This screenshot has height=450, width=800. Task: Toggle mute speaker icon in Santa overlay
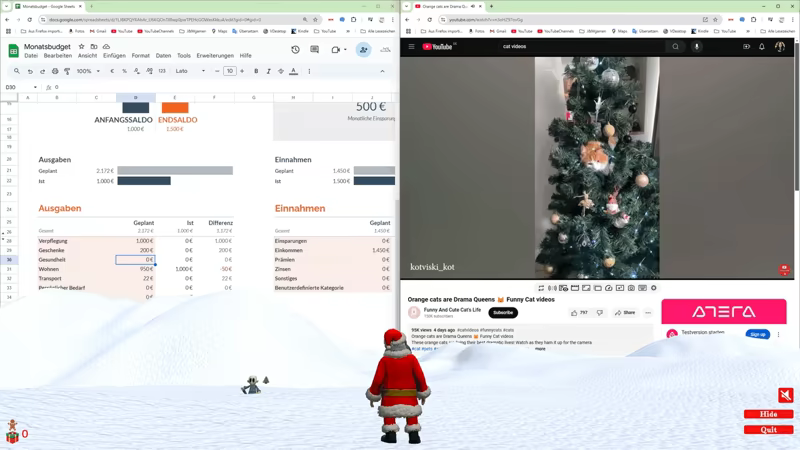click(x=786, y=395)
